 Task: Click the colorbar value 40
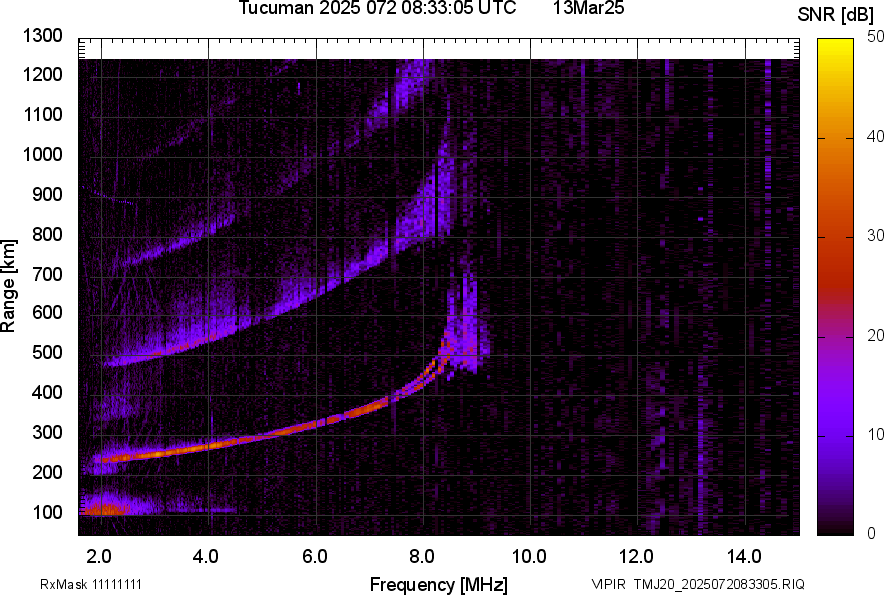coord(875,136)
